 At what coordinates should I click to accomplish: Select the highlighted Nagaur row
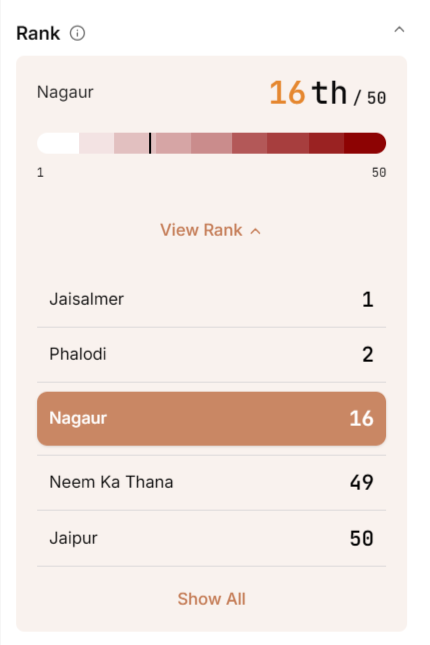(x=212, y=418)
